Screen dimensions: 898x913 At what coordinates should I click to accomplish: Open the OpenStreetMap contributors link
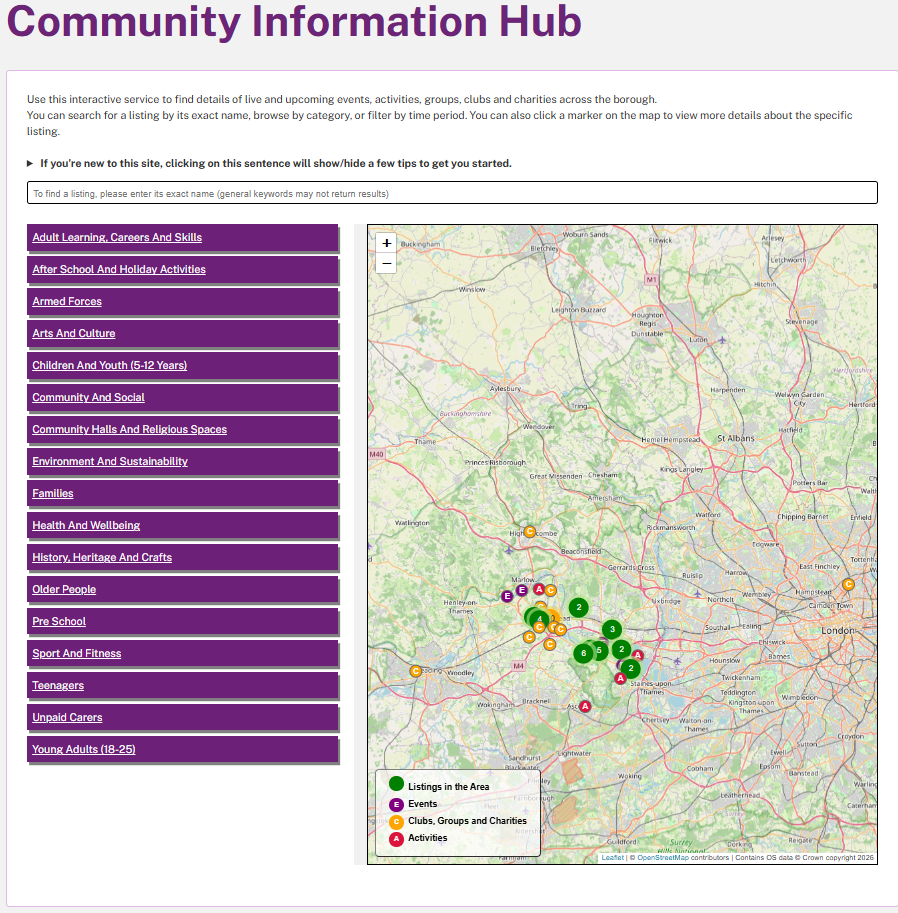coord(663,858)
